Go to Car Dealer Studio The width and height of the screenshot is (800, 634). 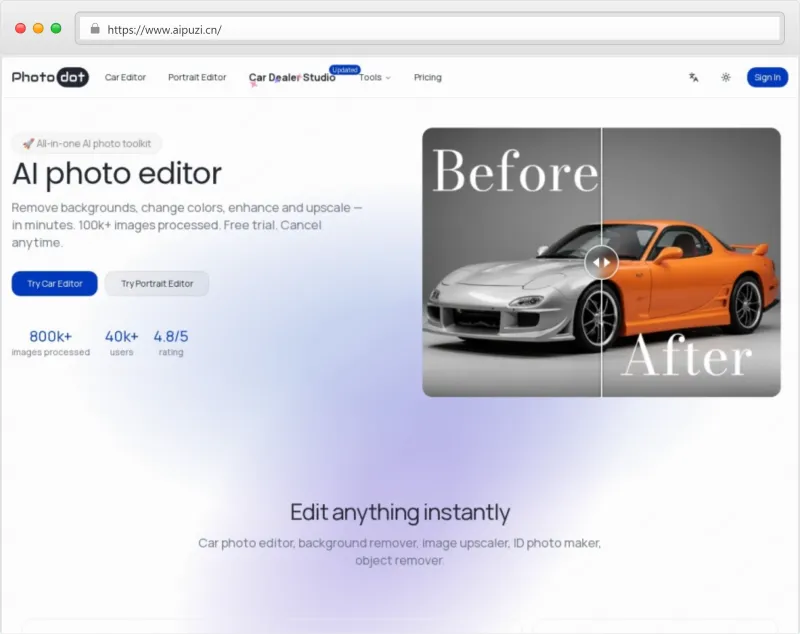click(x=292, y=78)
